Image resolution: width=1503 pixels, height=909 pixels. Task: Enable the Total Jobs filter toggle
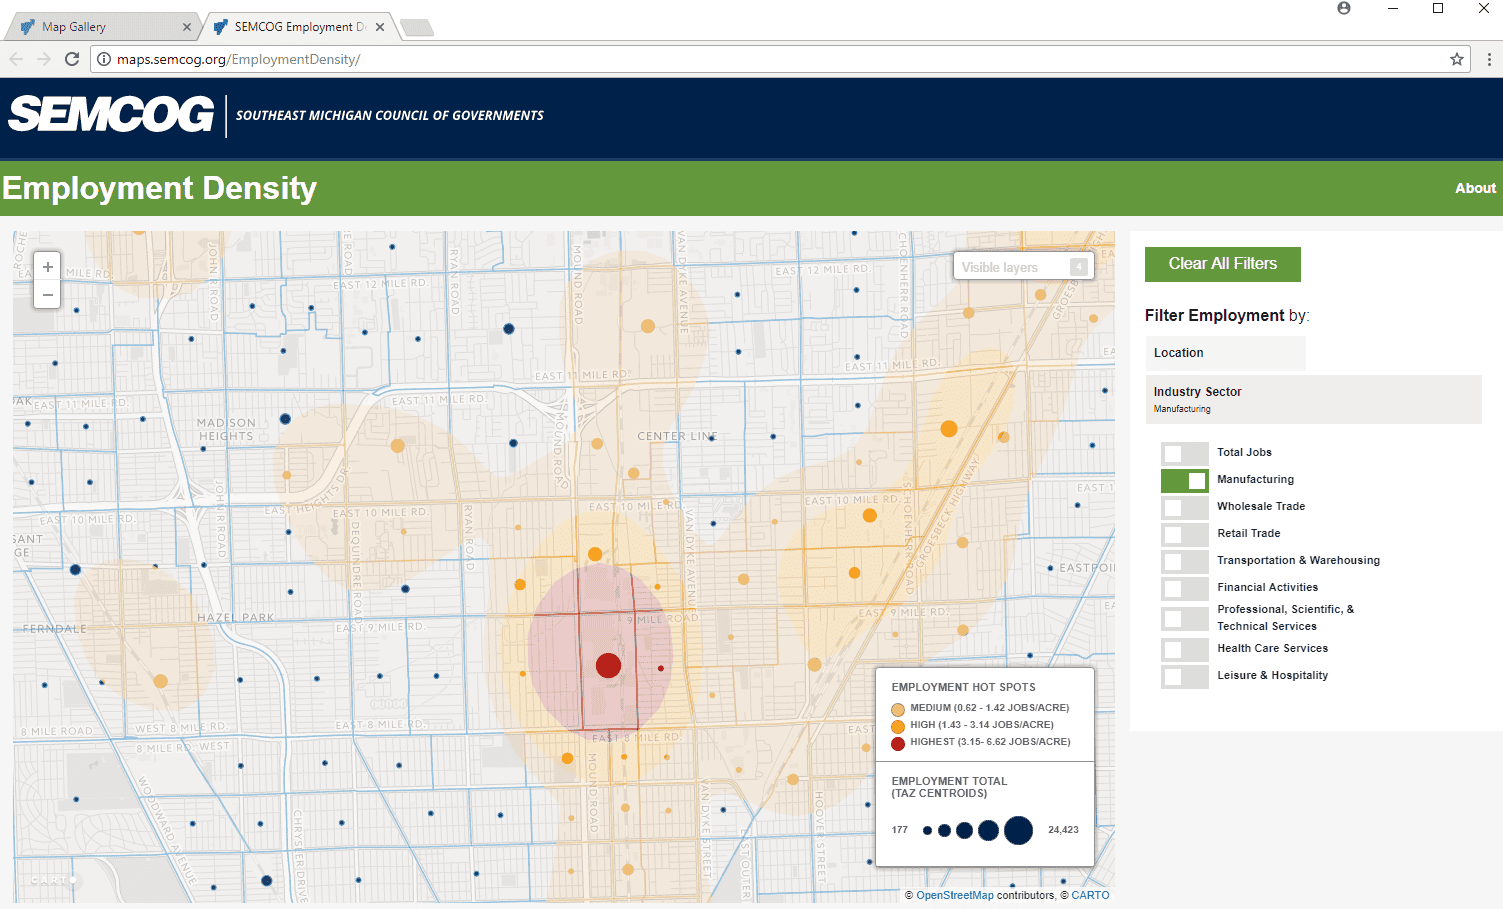pyautogui.click(x=1184, y=452)
